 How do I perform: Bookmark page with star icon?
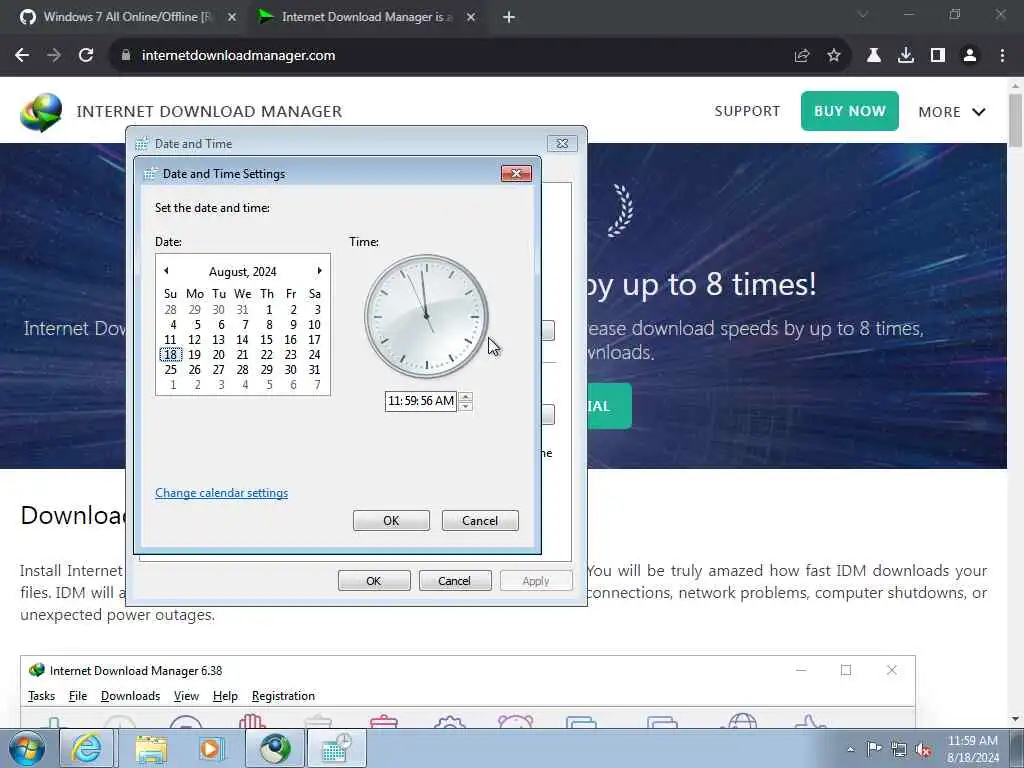click(834, 56)
